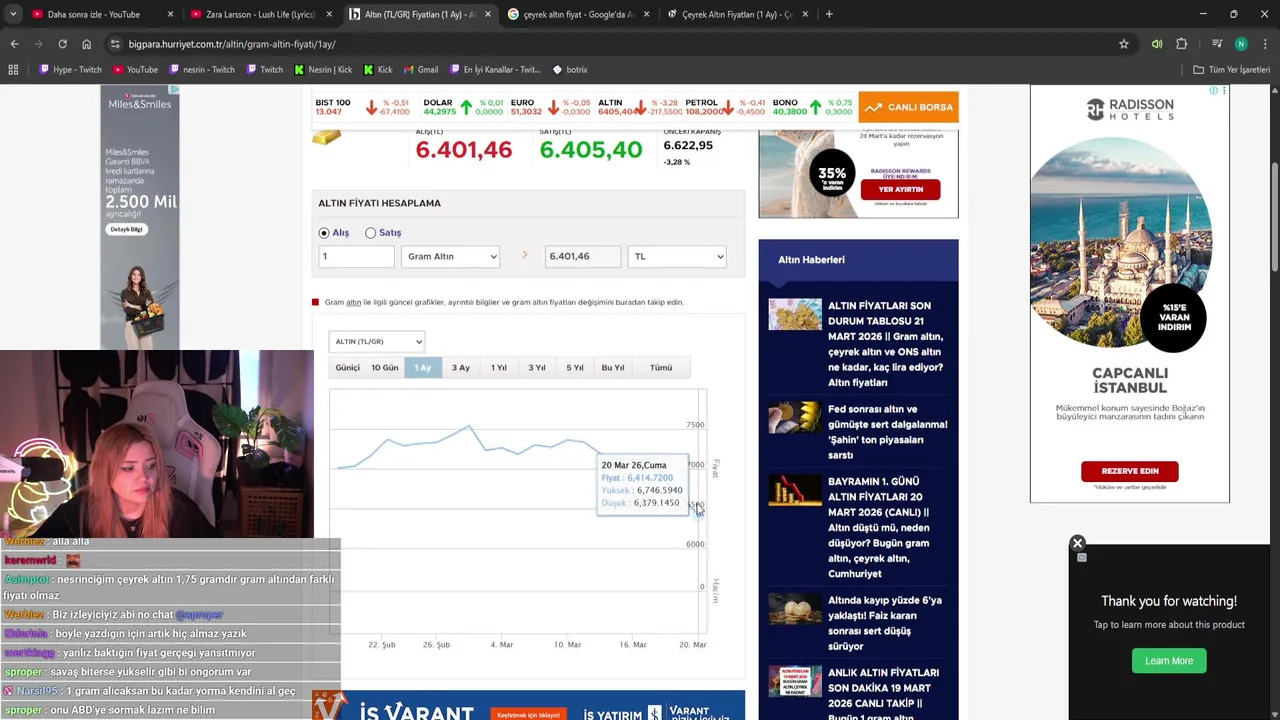Open the Gram Altın dropdown

point(450,257)
